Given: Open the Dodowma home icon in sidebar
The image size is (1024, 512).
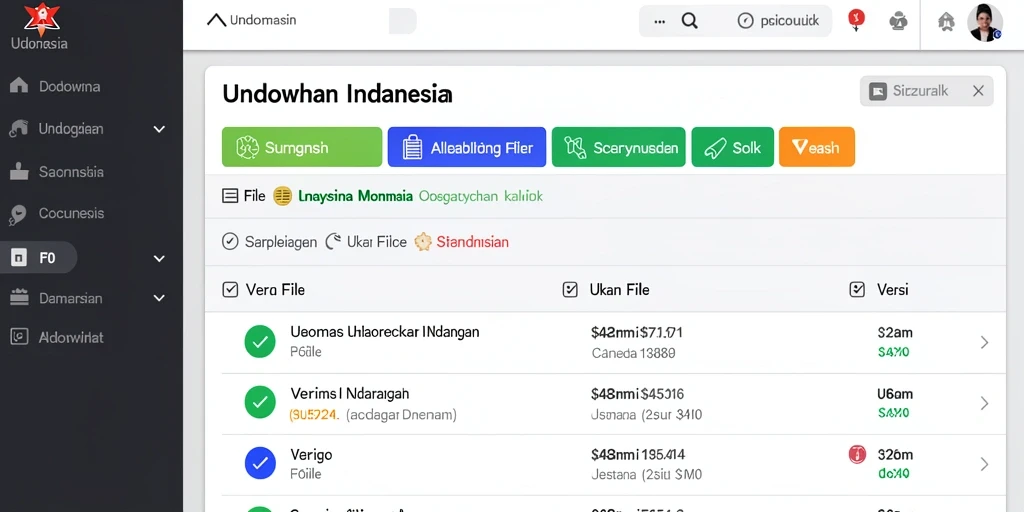Looking at the screenshot, I should 19,86.
